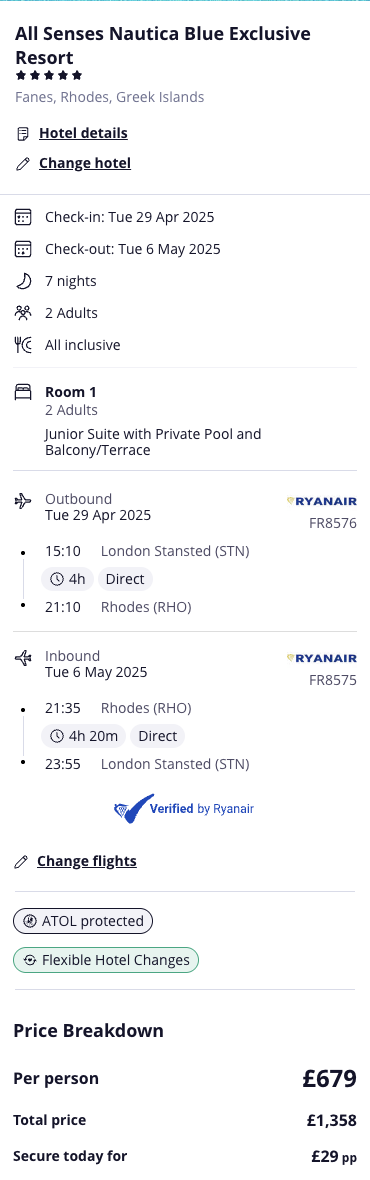Click the pencil icon beside Change hotel
This screenshot has height=1180, width=370.
coord(23,163)
